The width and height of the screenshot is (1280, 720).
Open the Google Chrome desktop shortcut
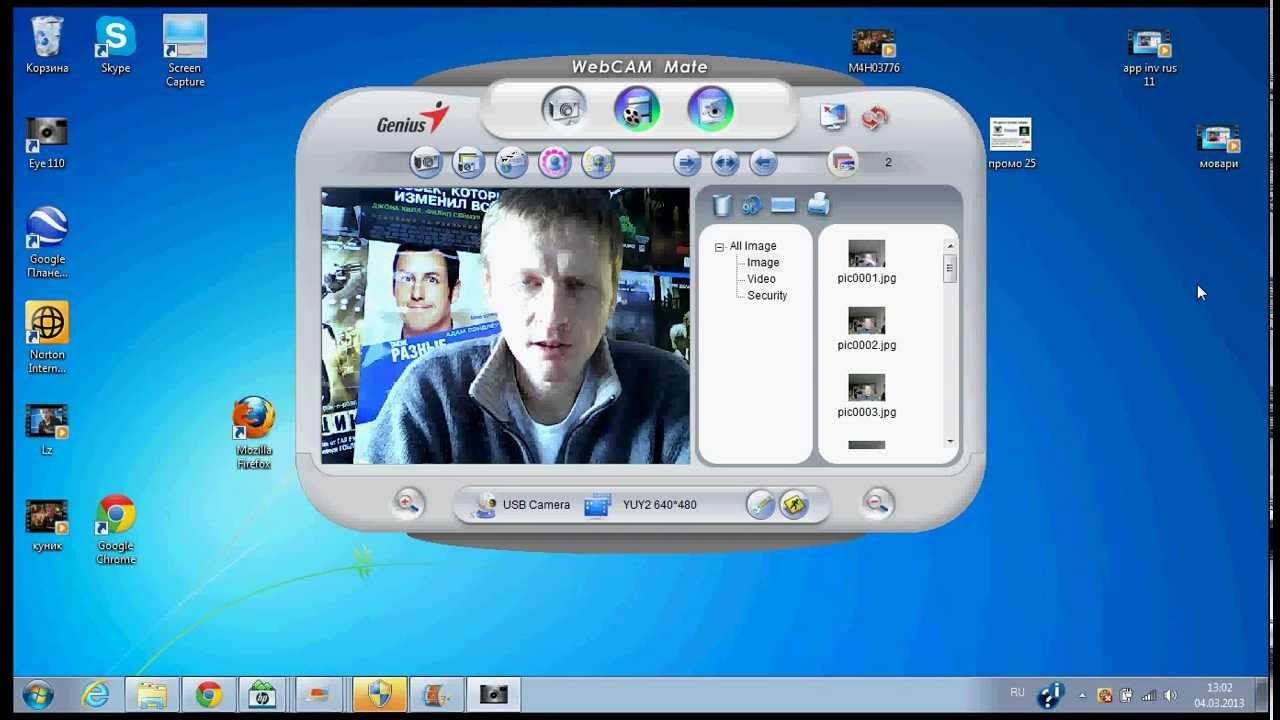(x=116, y=530)
